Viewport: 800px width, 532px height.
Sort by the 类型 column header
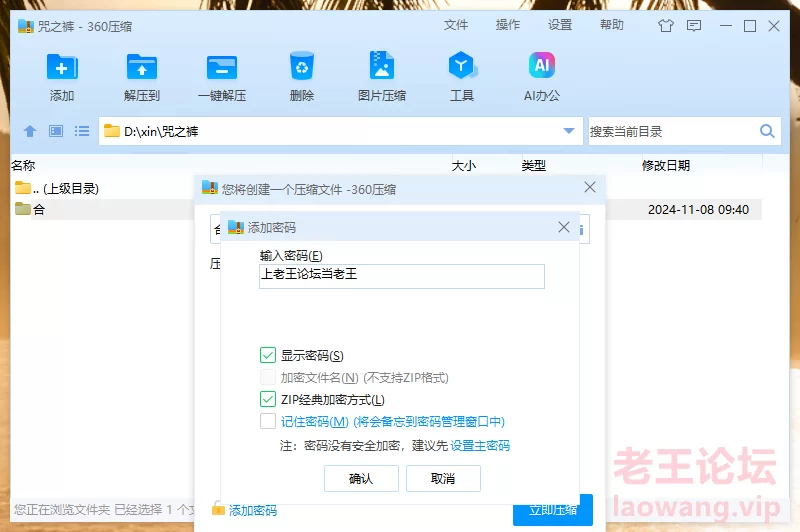tap(534, 165)
